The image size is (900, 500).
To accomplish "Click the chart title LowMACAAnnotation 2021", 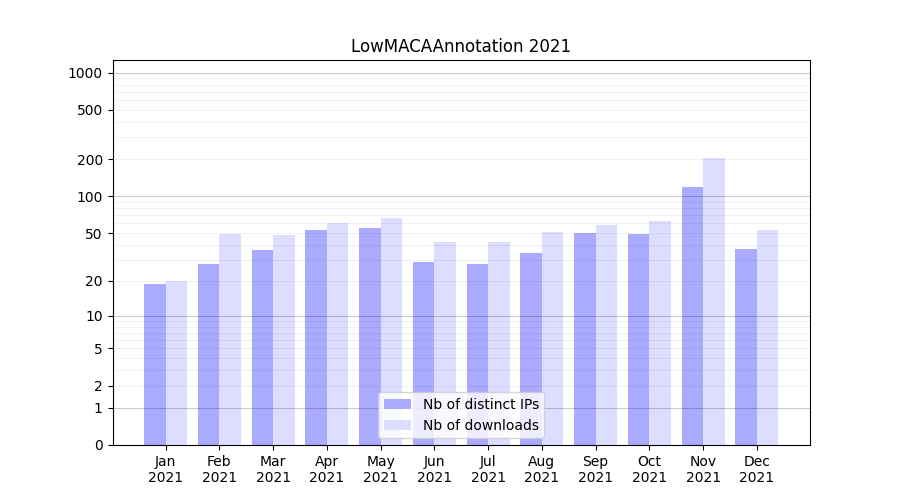I will pyautogui.click(x=460, y=46).
